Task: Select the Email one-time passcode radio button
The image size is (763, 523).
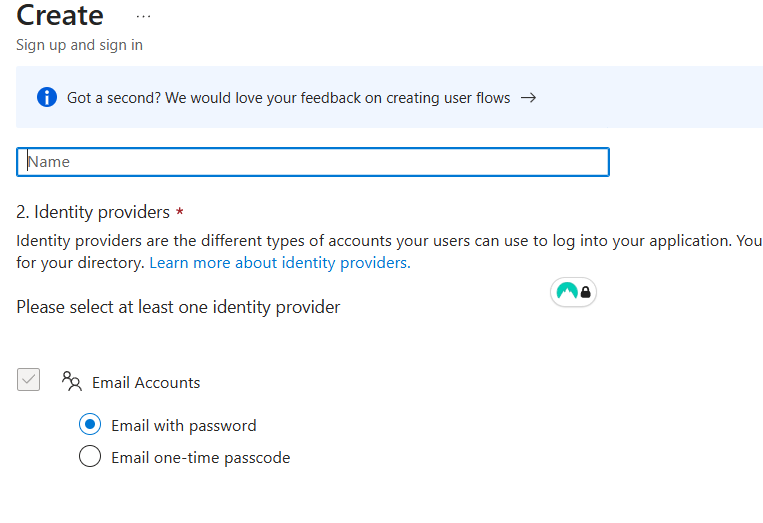Action: click(90, 456)
